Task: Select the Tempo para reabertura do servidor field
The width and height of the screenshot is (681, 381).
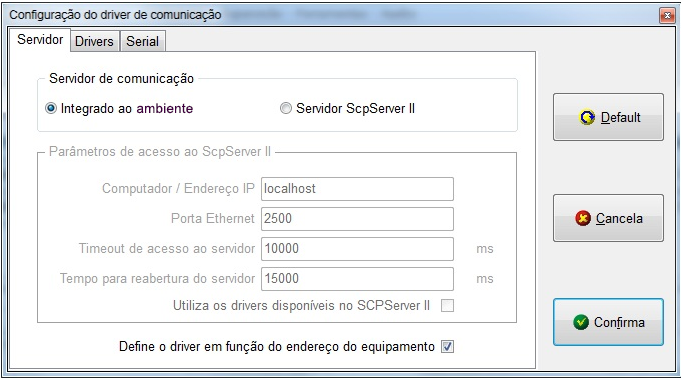Action: 357,279
